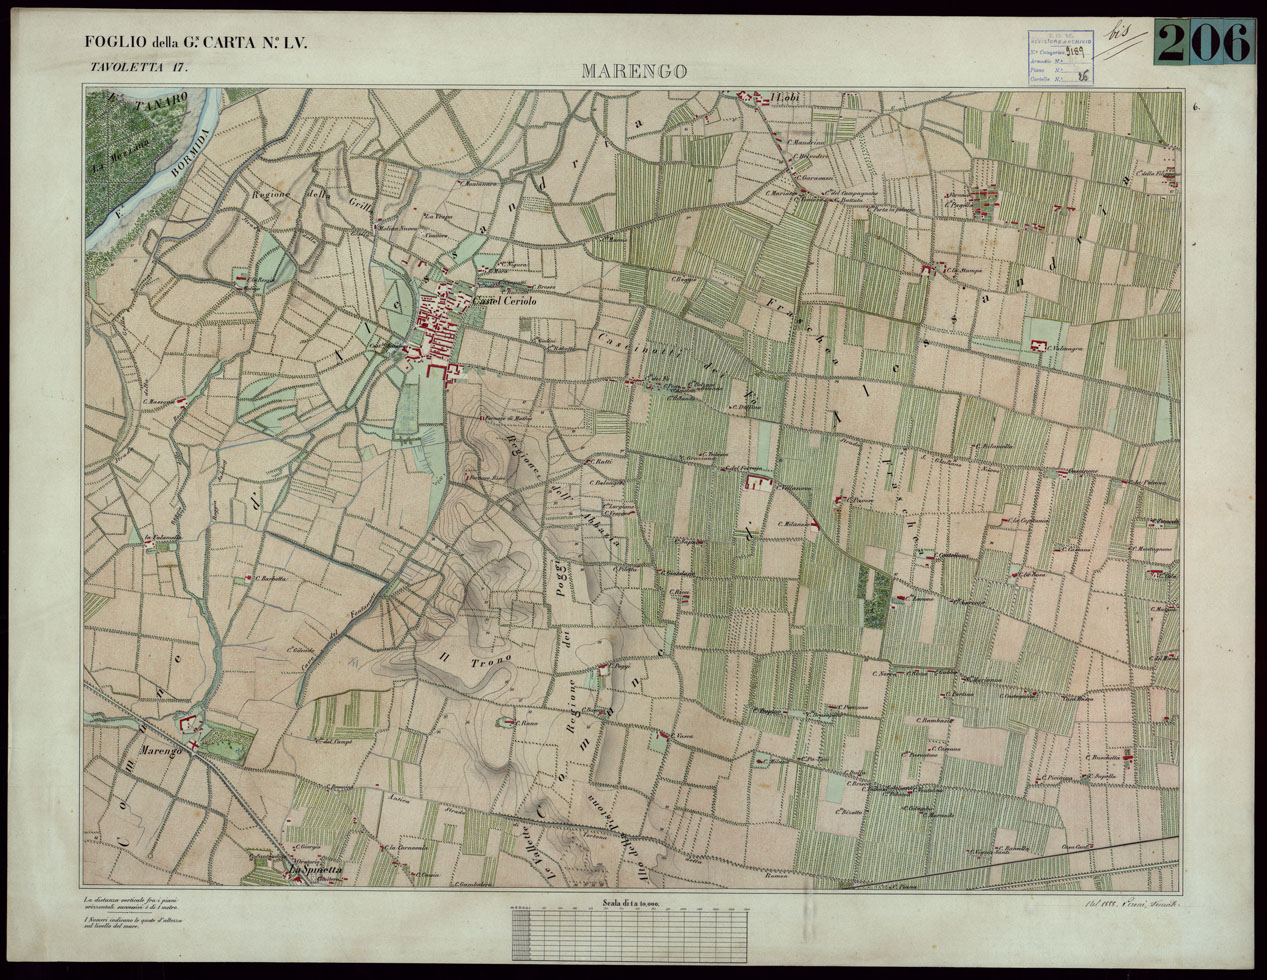Click the MARENGO map title
Screen dimensions: 1267x980
tap(632, 71)
